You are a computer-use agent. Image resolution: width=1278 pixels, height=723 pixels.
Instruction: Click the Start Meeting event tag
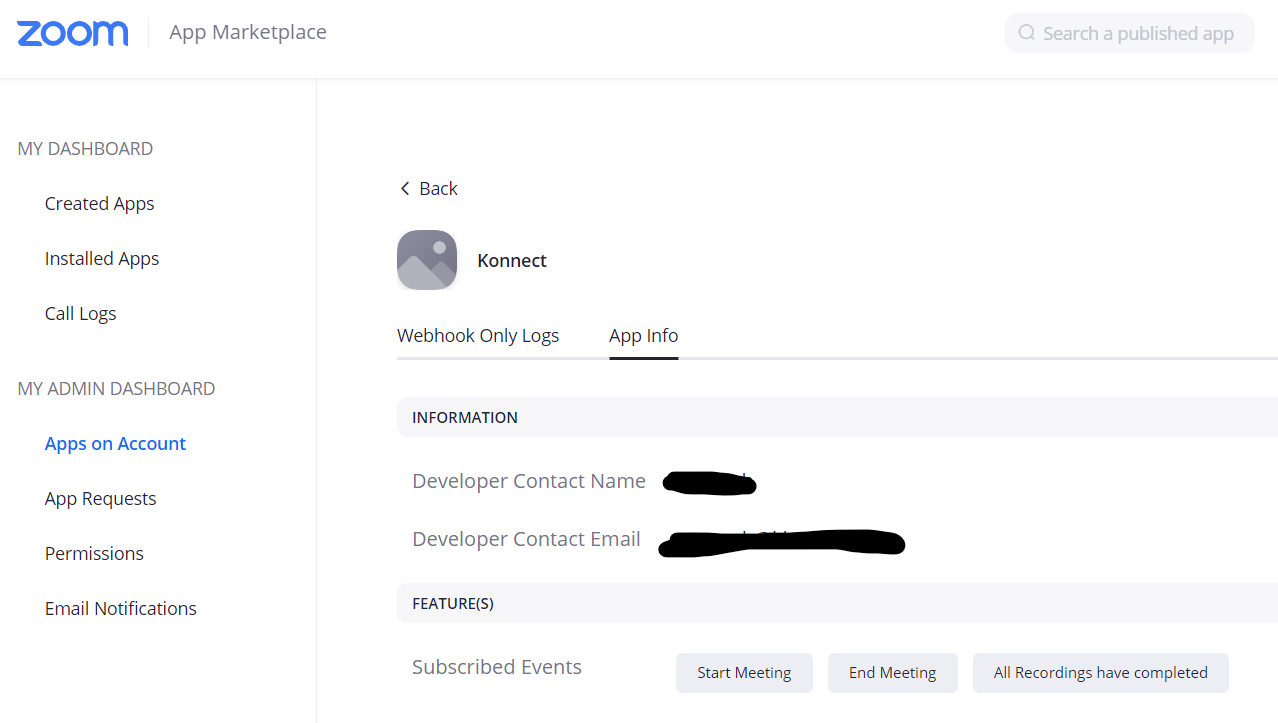[x=744, y=673]
